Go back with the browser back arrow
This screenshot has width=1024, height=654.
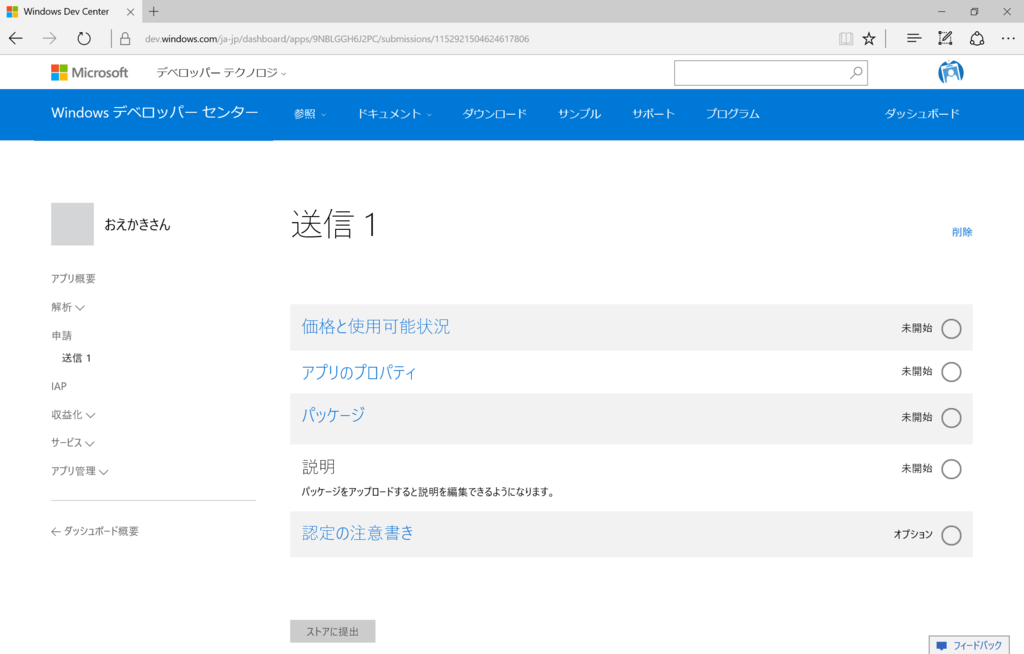pyautogui.click(x=16, y=39)
